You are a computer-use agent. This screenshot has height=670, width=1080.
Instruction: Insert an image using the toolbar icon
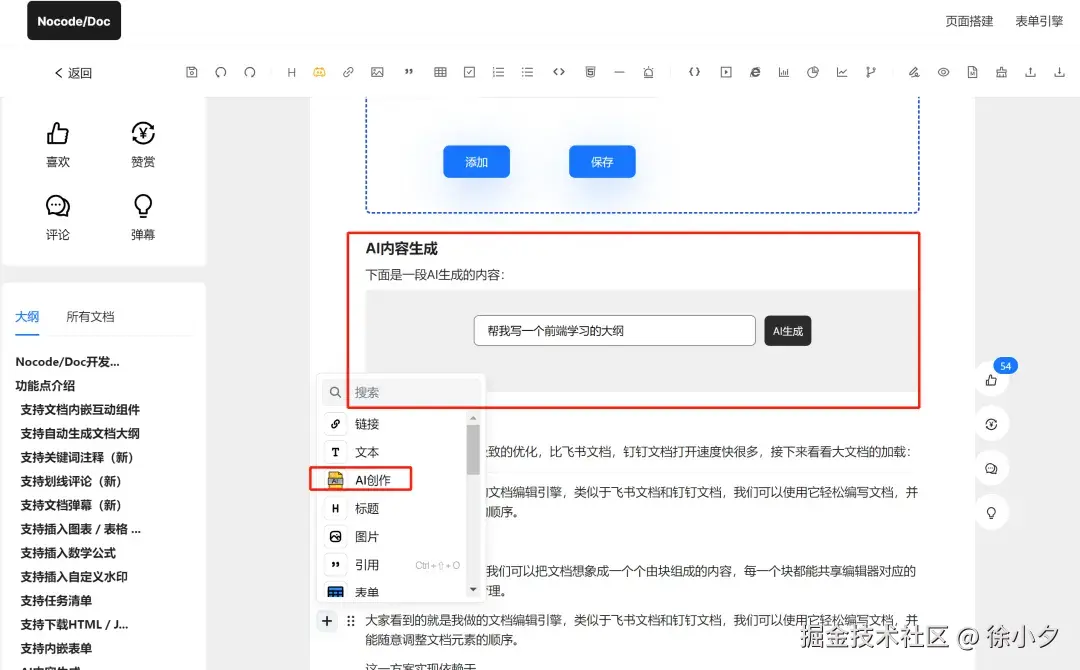click(x=376, y=72)
